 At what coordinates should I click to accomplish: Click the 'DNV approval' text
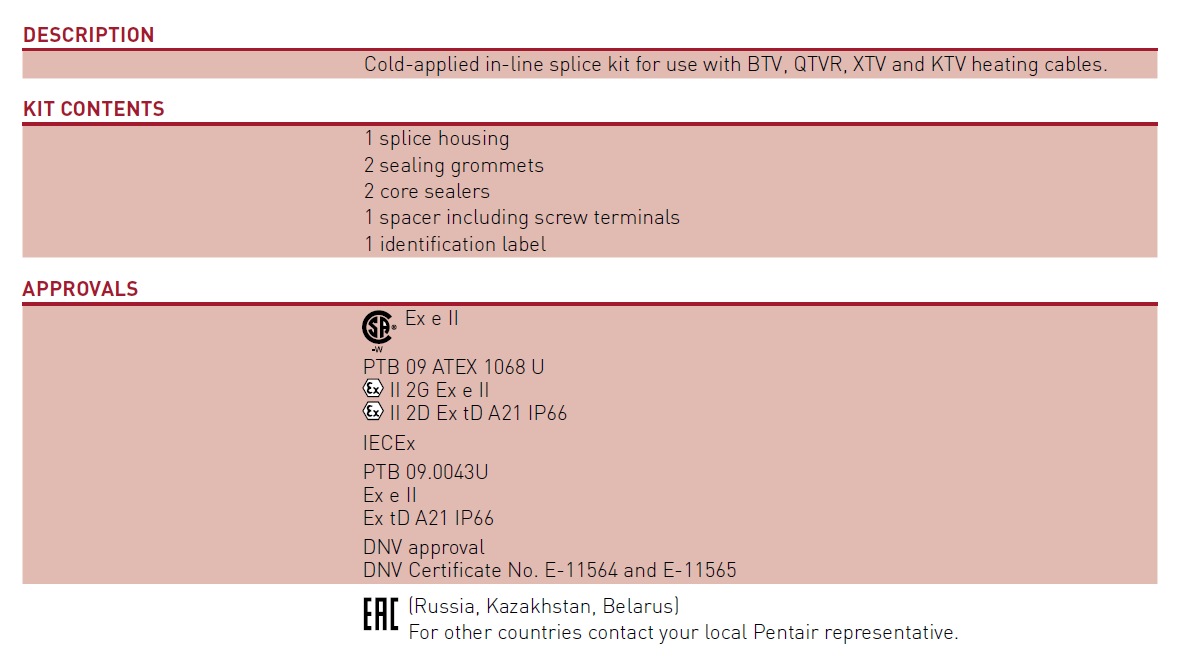coord(424,547)
